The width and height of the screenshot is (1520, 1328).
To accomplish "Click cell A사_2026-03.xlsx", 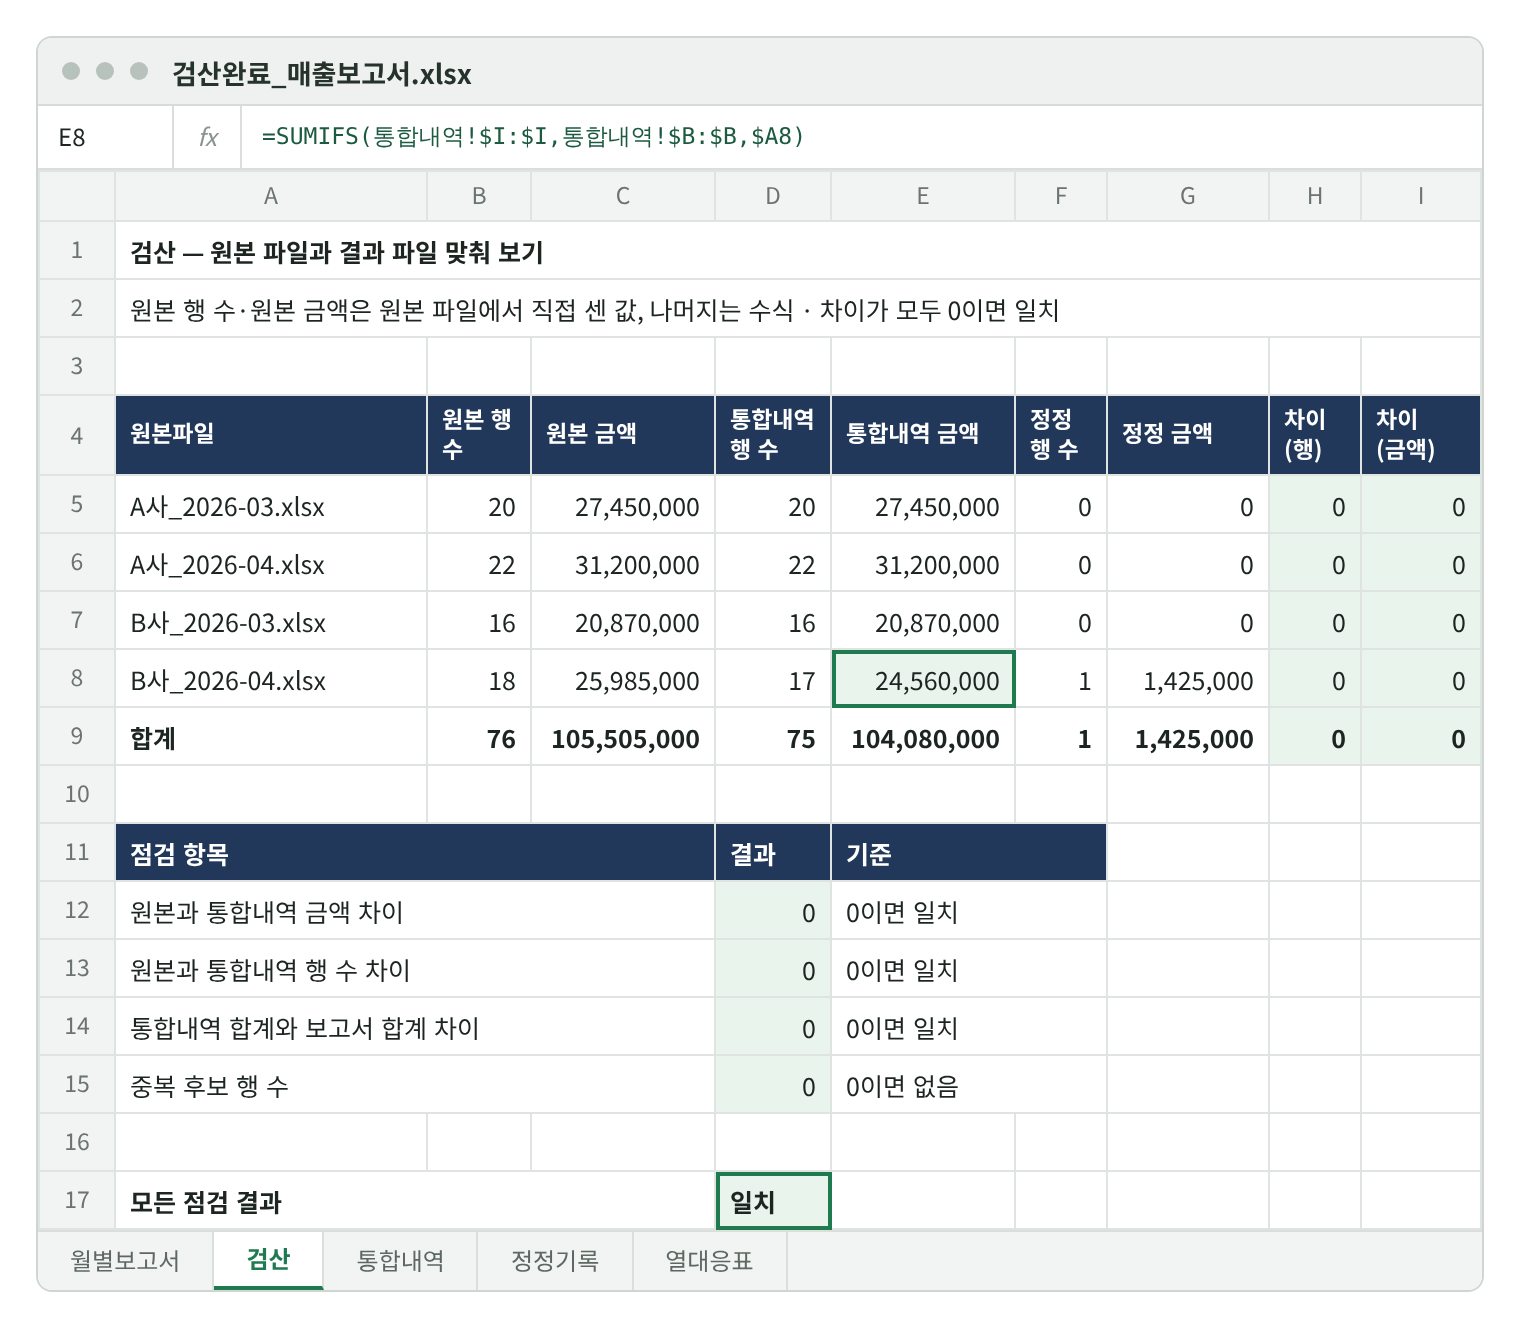I will tap(271, 505).
